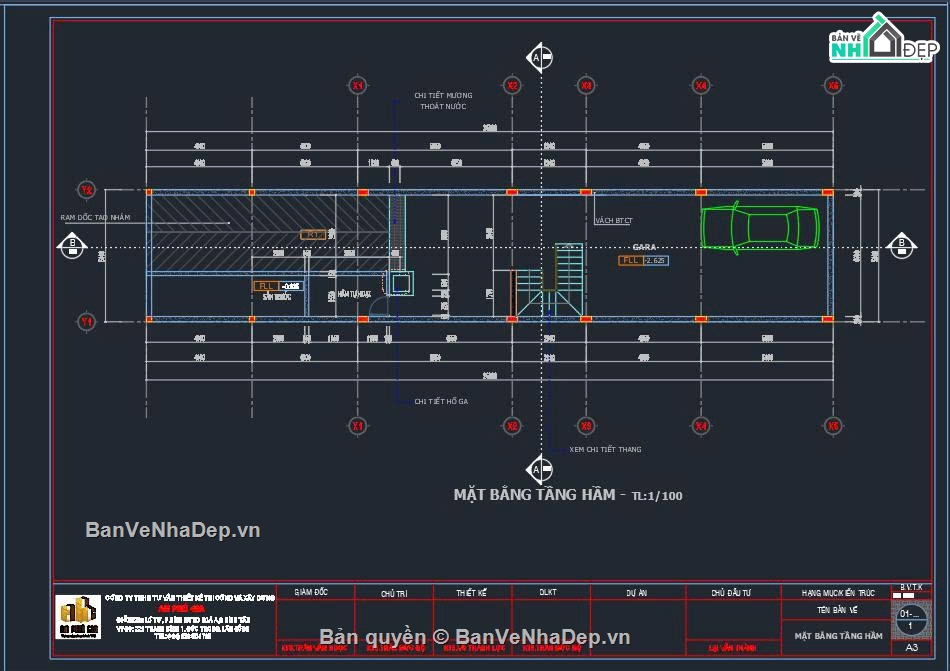Select the bottom X3 grid bubble
950x671 pixels.
(586, 426)
